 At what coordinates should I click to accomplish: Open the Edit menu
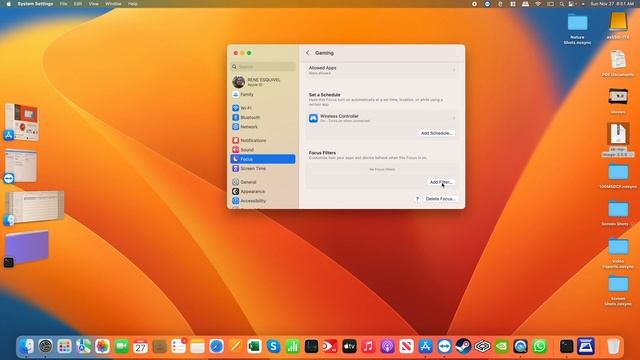click(x=78, y=4)
